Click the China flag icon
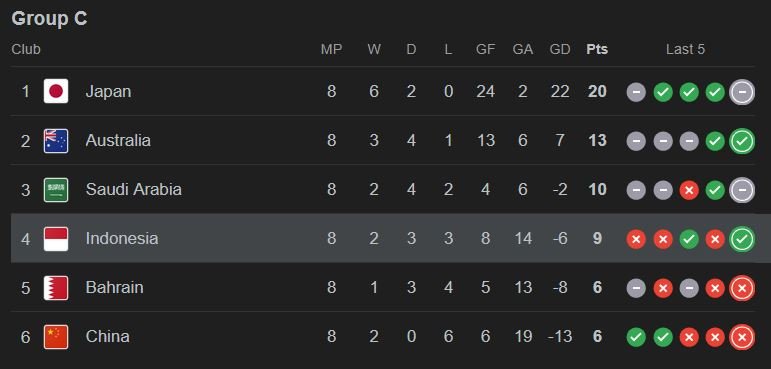Viewport: 771px width, 369px height. [x=56, y=337]
